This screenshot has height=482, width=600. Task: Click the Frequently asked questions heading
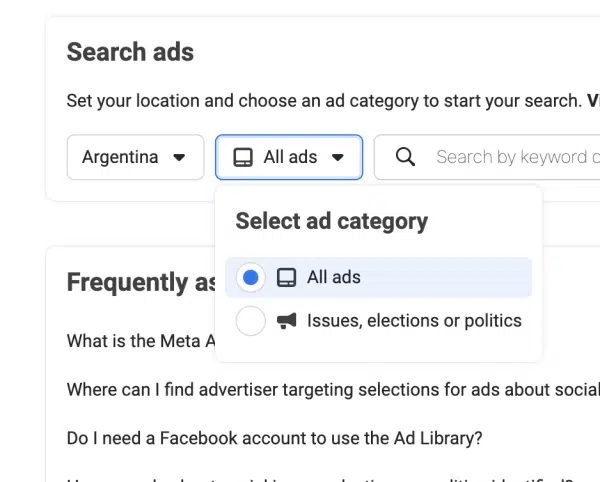[x=141, y=282]
